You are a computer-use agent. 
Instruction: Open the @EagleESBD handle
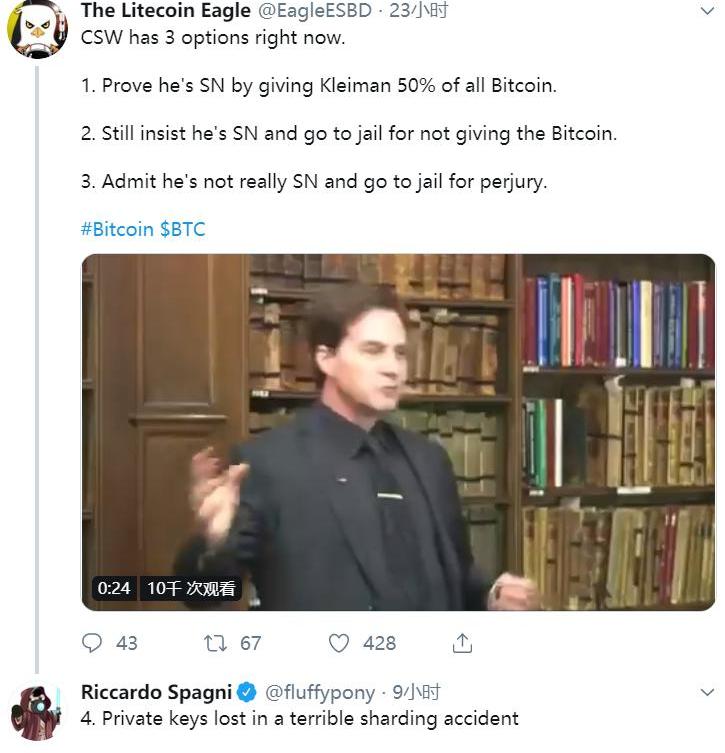click(315, 11)
